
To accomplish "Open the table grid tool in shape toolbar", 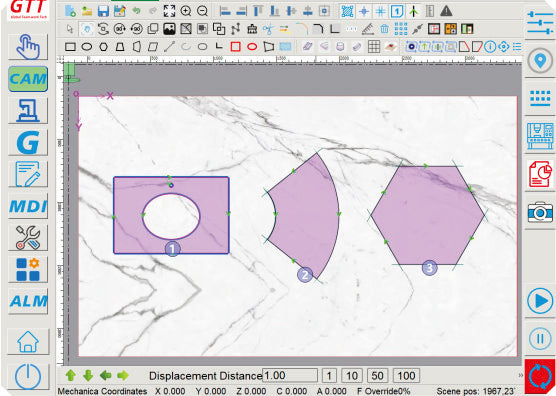I will click(x=374, y=46).
